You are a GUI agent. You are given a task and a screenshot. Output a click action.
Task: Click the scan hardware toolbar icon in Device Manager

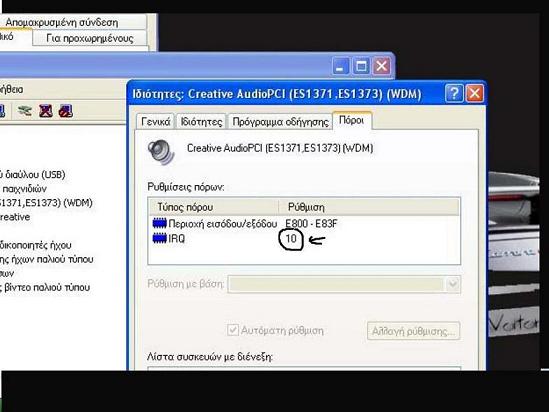click(x=25, y=111)
